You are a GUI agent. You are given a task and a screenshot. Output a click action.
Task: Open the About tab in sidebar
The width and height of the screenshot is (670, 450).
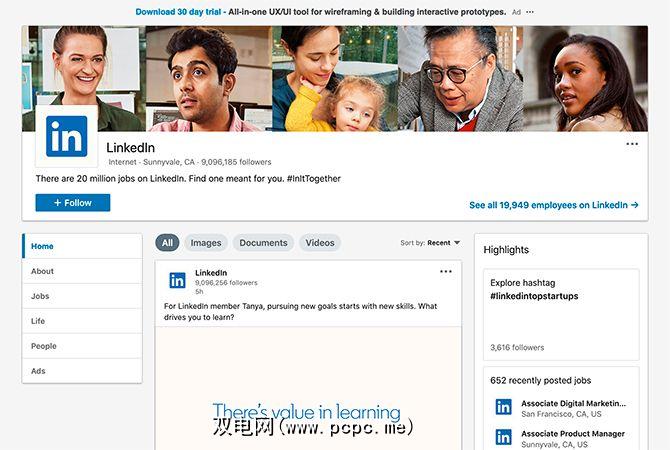point(82,271)
